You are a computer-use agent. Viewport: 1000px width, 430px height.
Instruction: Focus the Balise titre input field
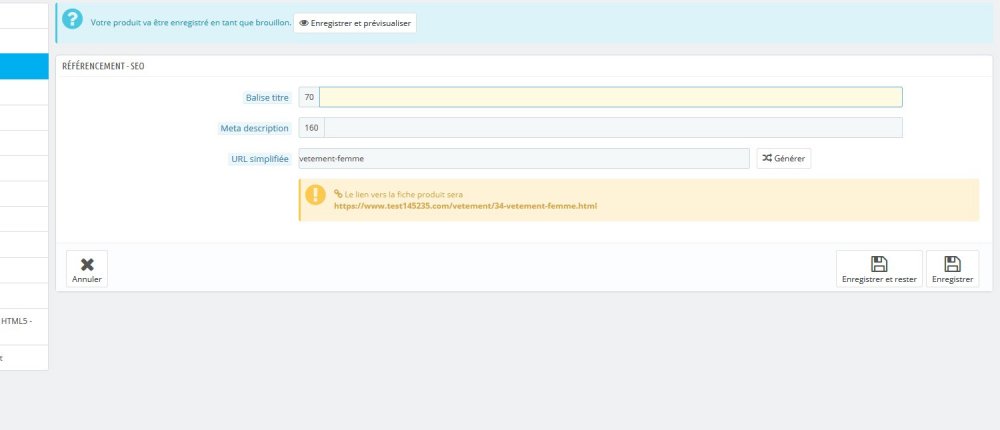[610, 97]
